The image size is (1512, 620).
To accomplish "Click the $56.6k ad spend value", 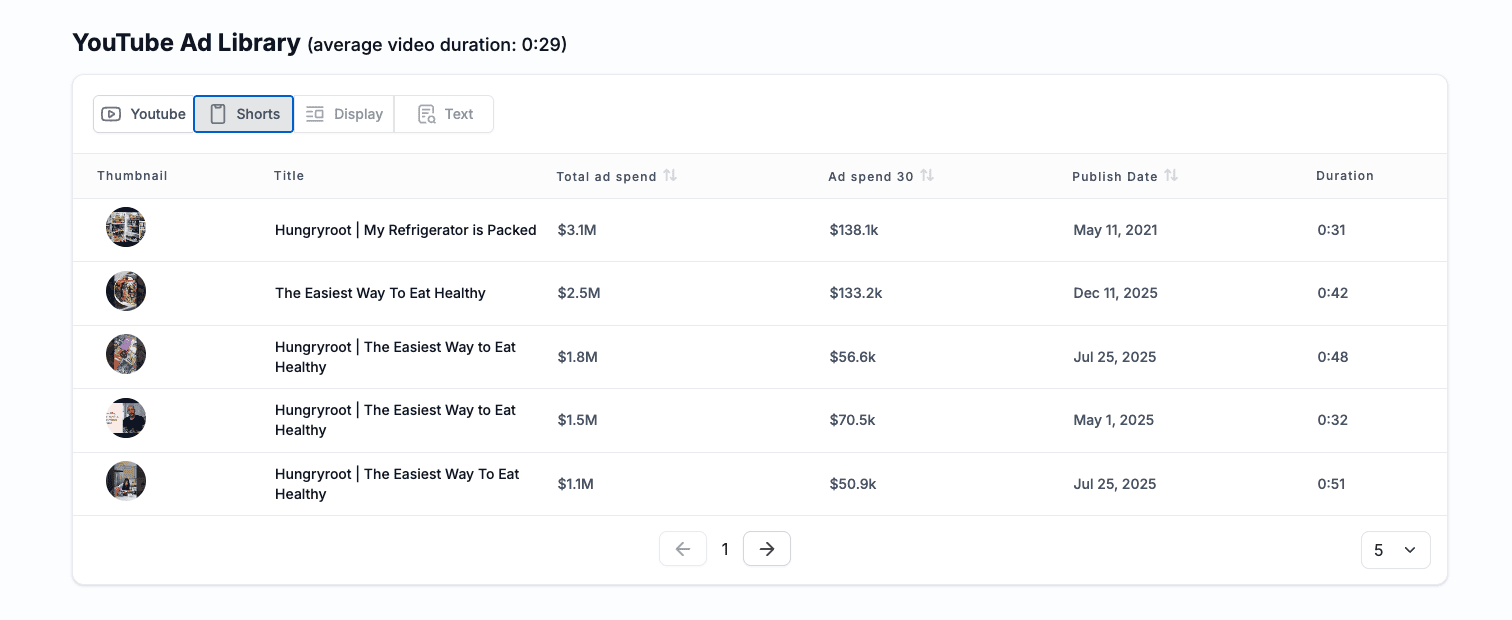I will click(x=852, y=357).
